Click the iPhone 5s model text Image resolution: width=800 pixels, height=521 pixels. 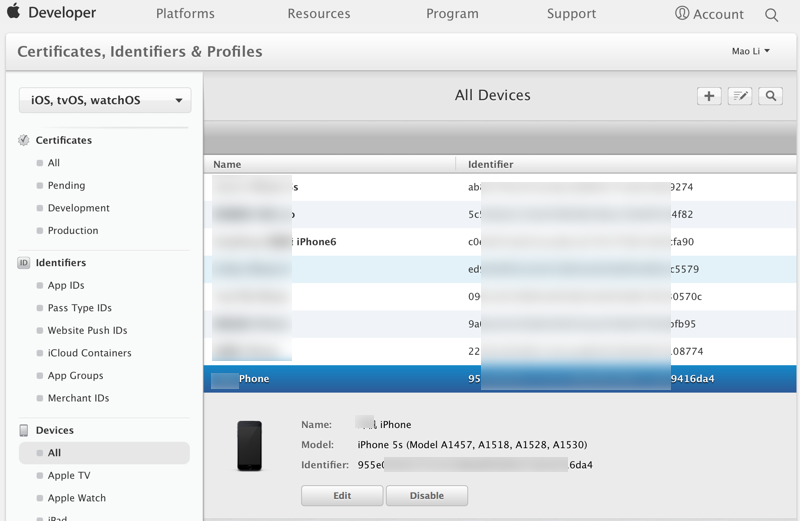coord(472,444)
